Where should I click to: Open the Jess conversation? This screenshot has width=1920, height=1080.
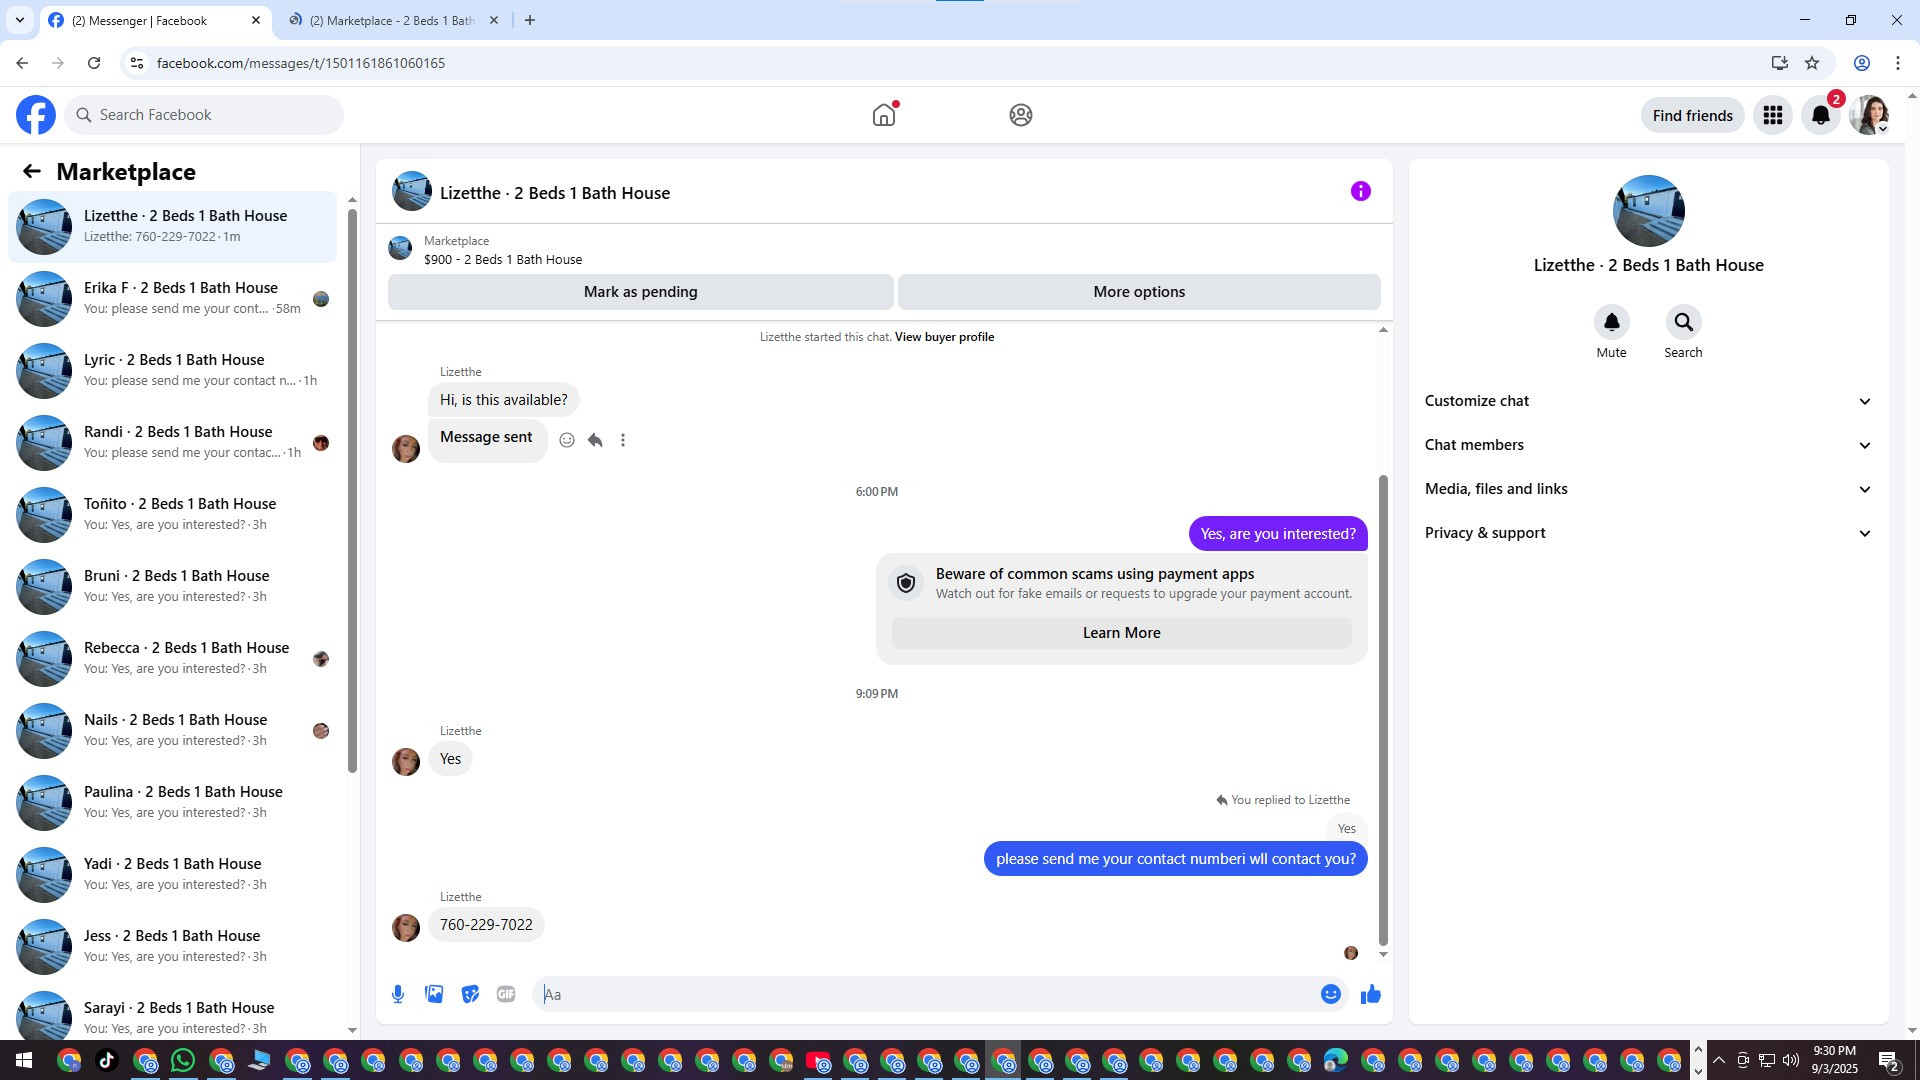click(172, 946)
